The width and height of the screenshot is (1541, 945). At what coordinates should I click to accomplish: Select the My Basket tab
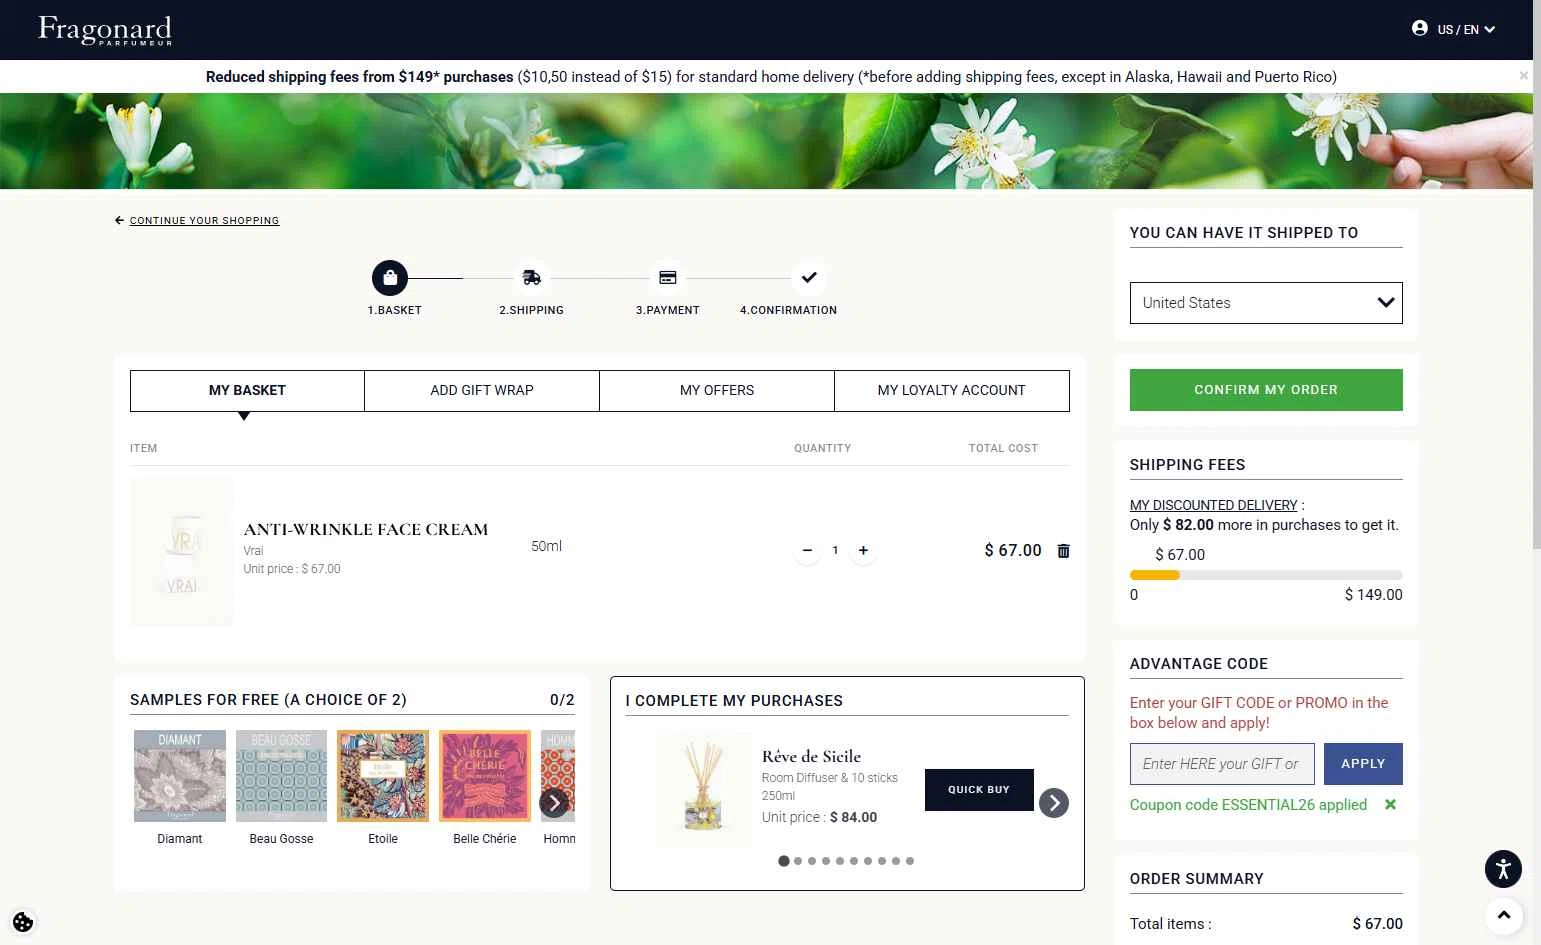click(x=247, y=390)
